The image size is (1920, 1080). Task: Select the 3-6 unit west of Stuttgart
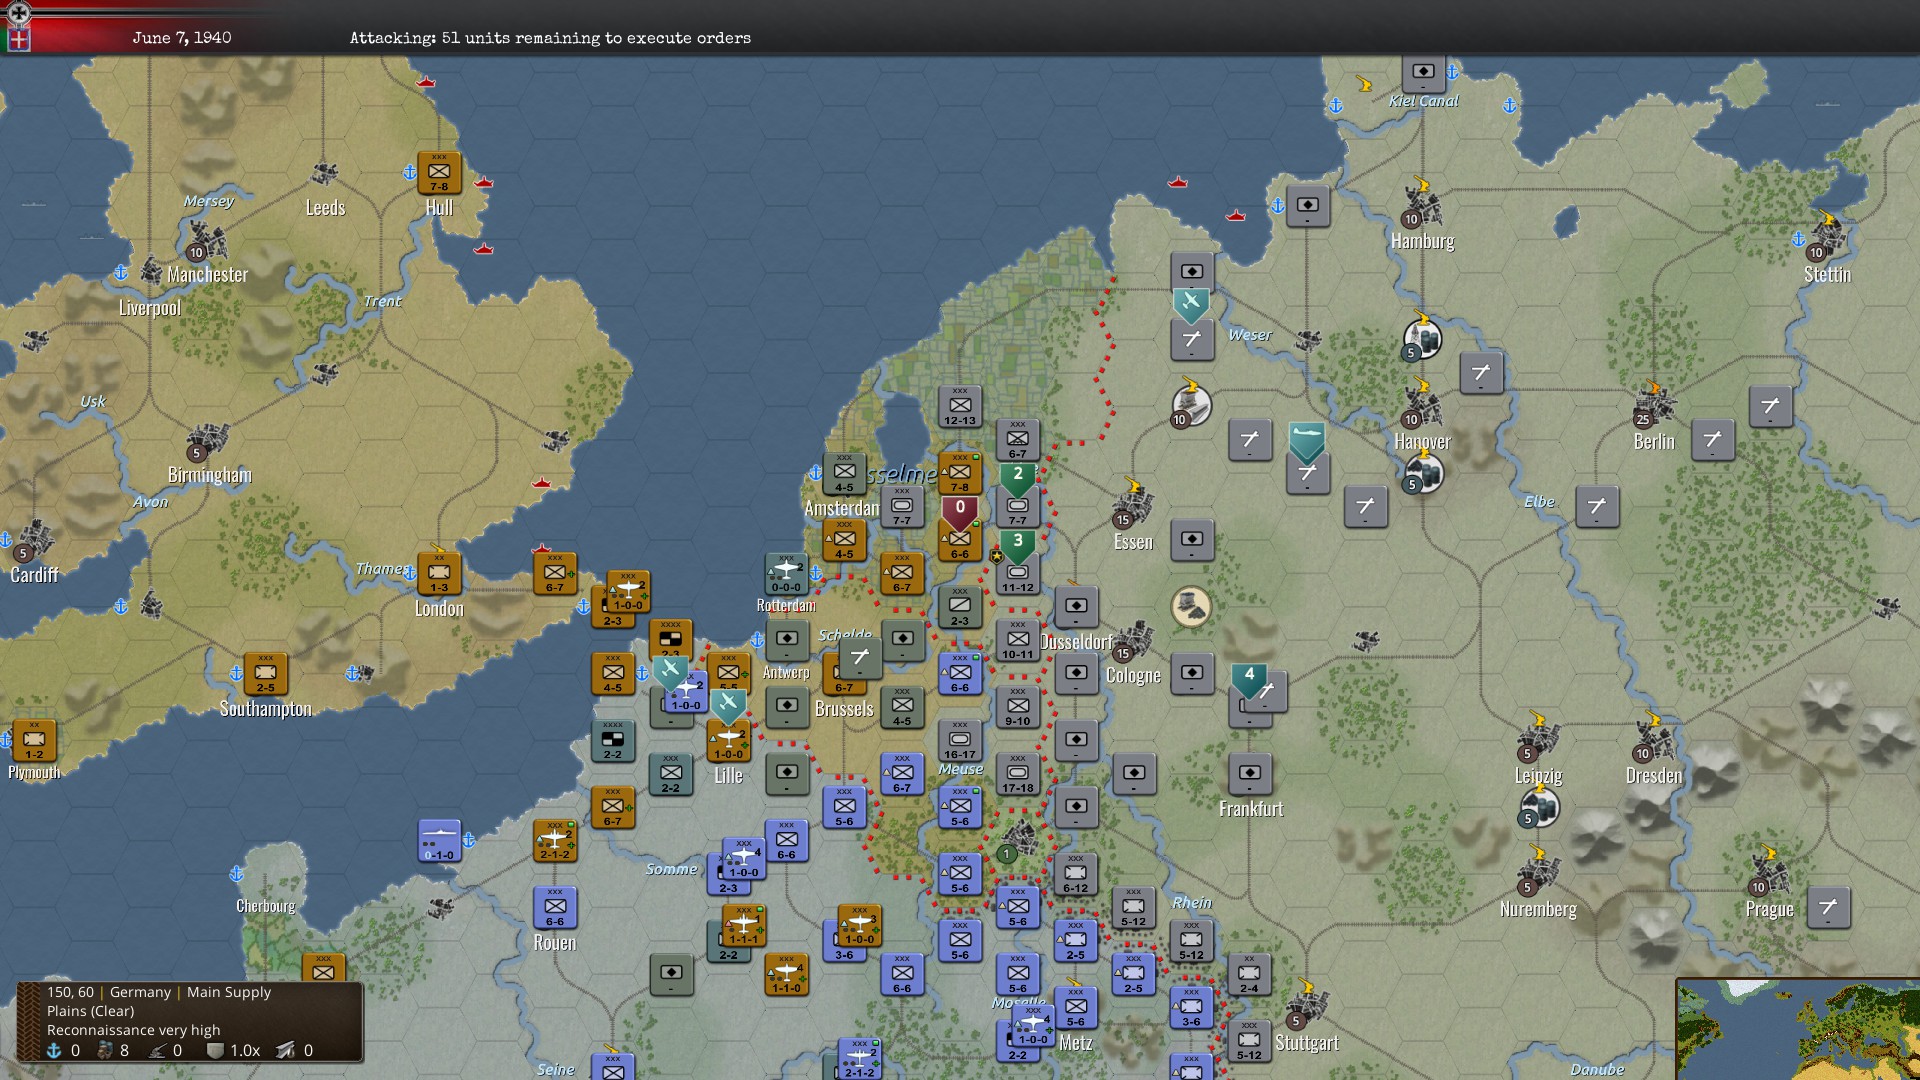[x=1191, y=1008]
